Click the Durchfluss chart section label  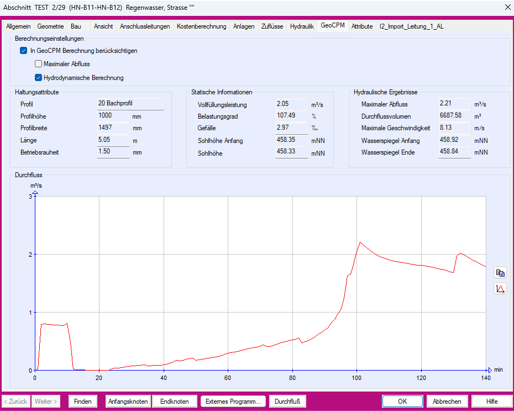[28, 175]
